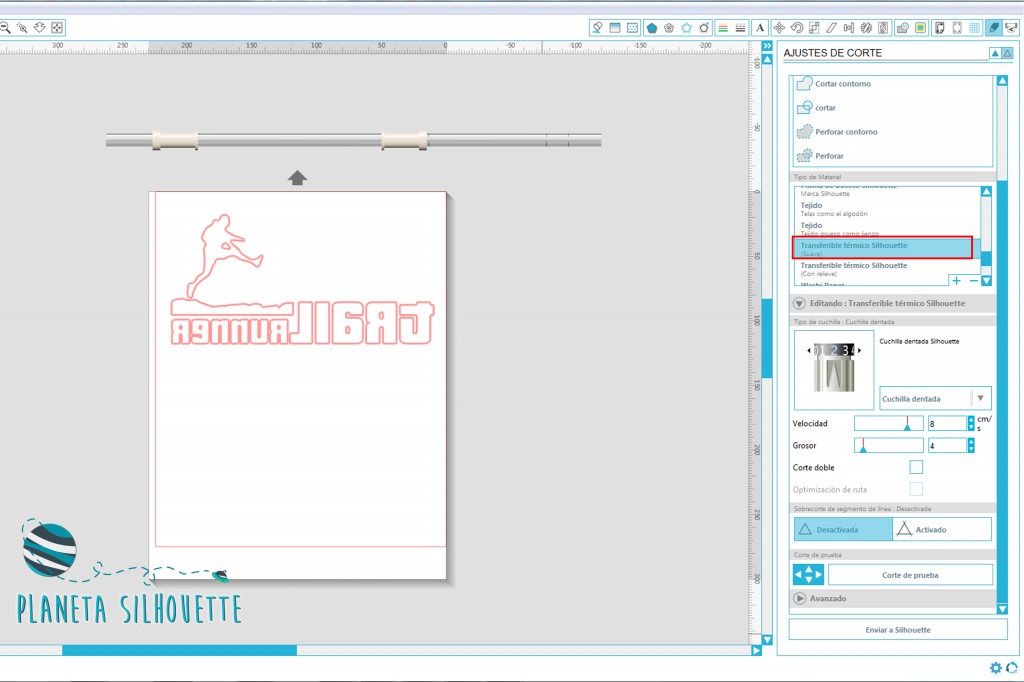Click the send to Silhouette toolbar icon
Image resolution: width=1024 pixels, height=682 pixels.
coord(1011,27)
